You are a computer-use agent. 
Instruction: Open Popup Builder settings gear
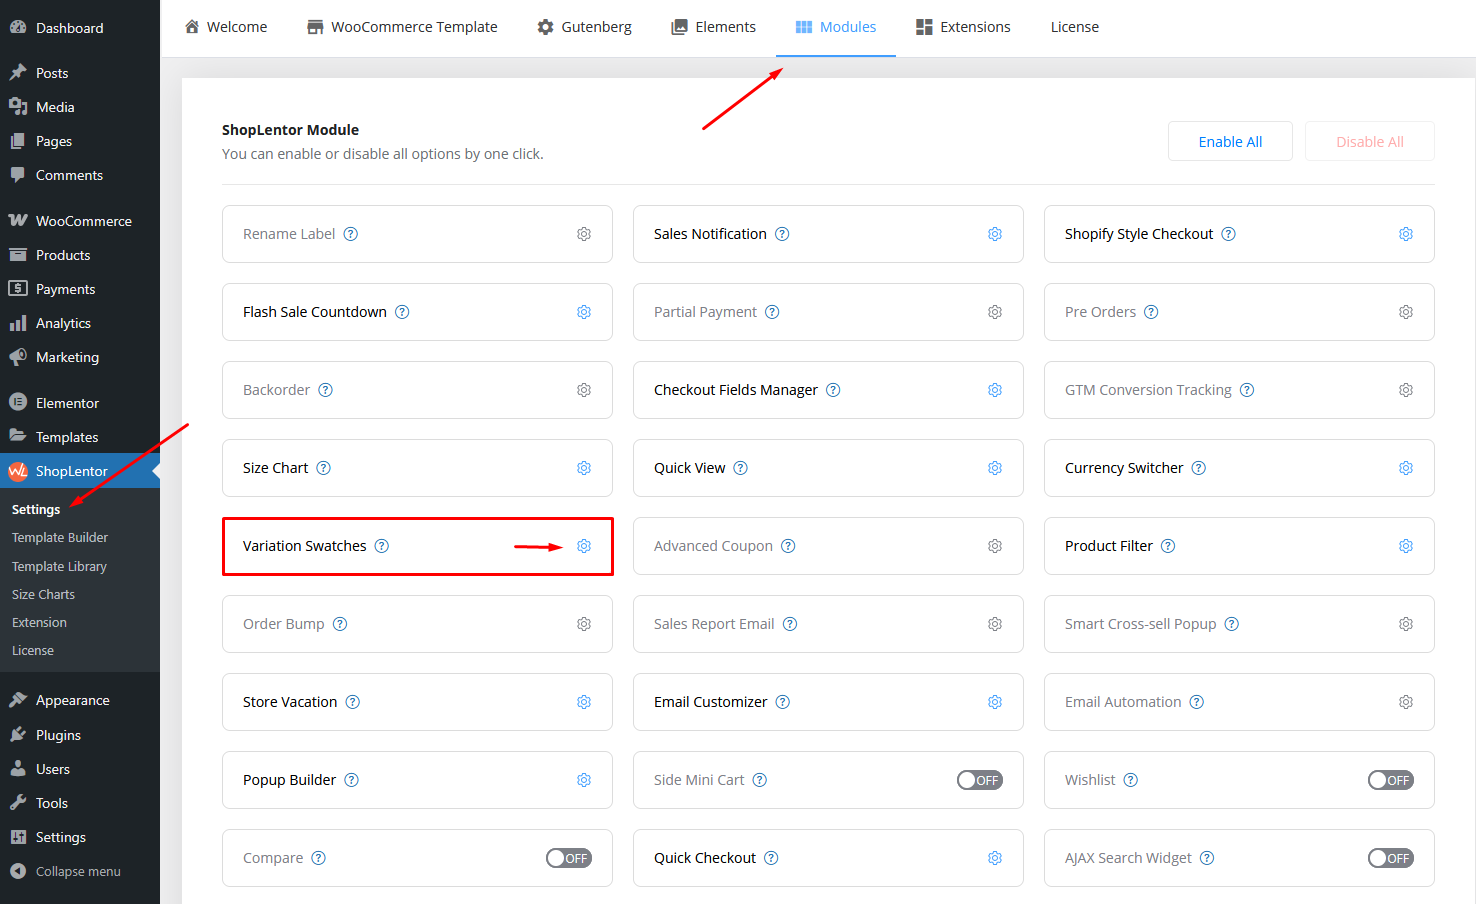pos(584,780)
